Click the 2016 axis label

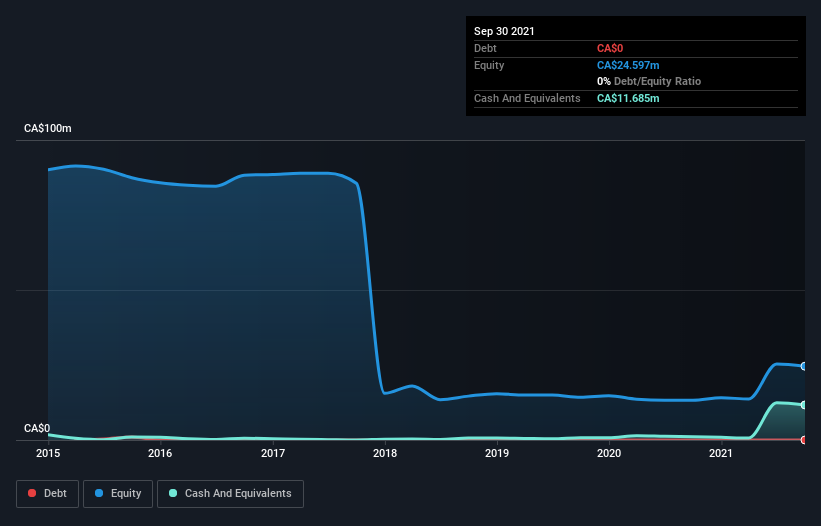pyautogui.click(x=160, y=453)
